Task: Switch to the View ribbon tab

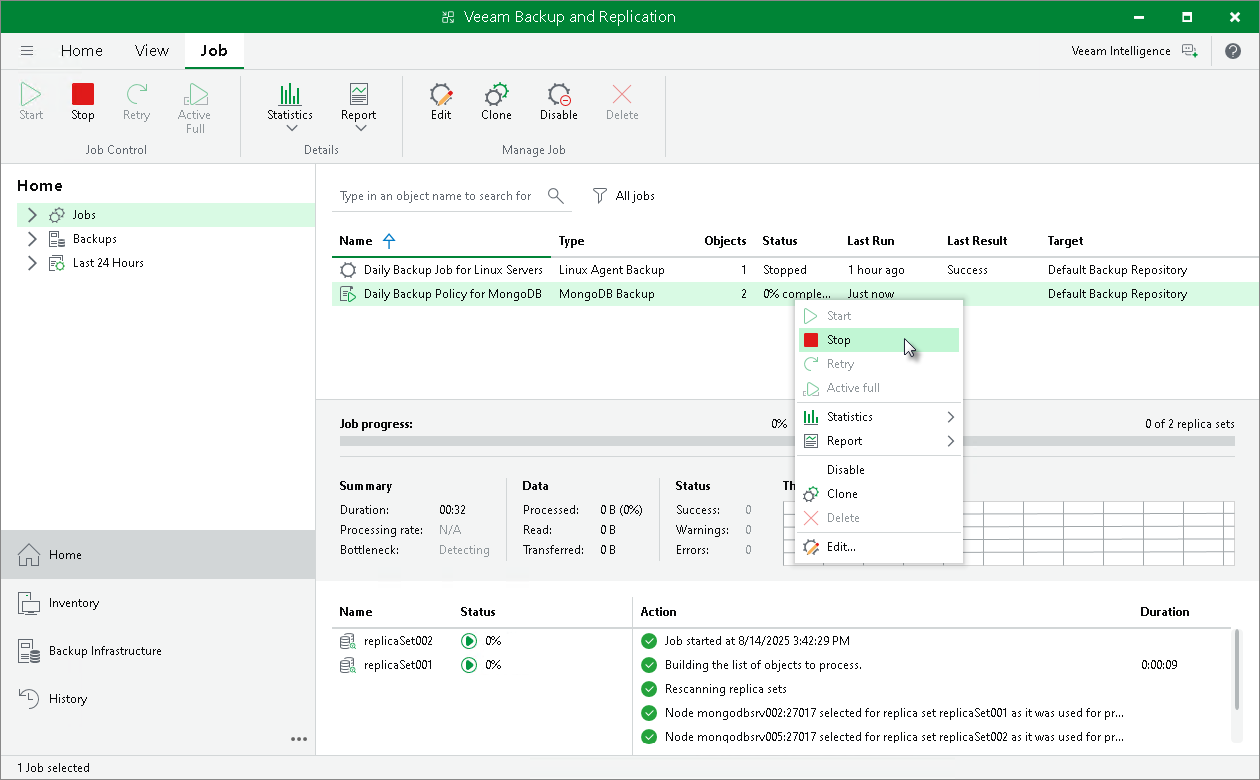Action: (x=151, y=50)
